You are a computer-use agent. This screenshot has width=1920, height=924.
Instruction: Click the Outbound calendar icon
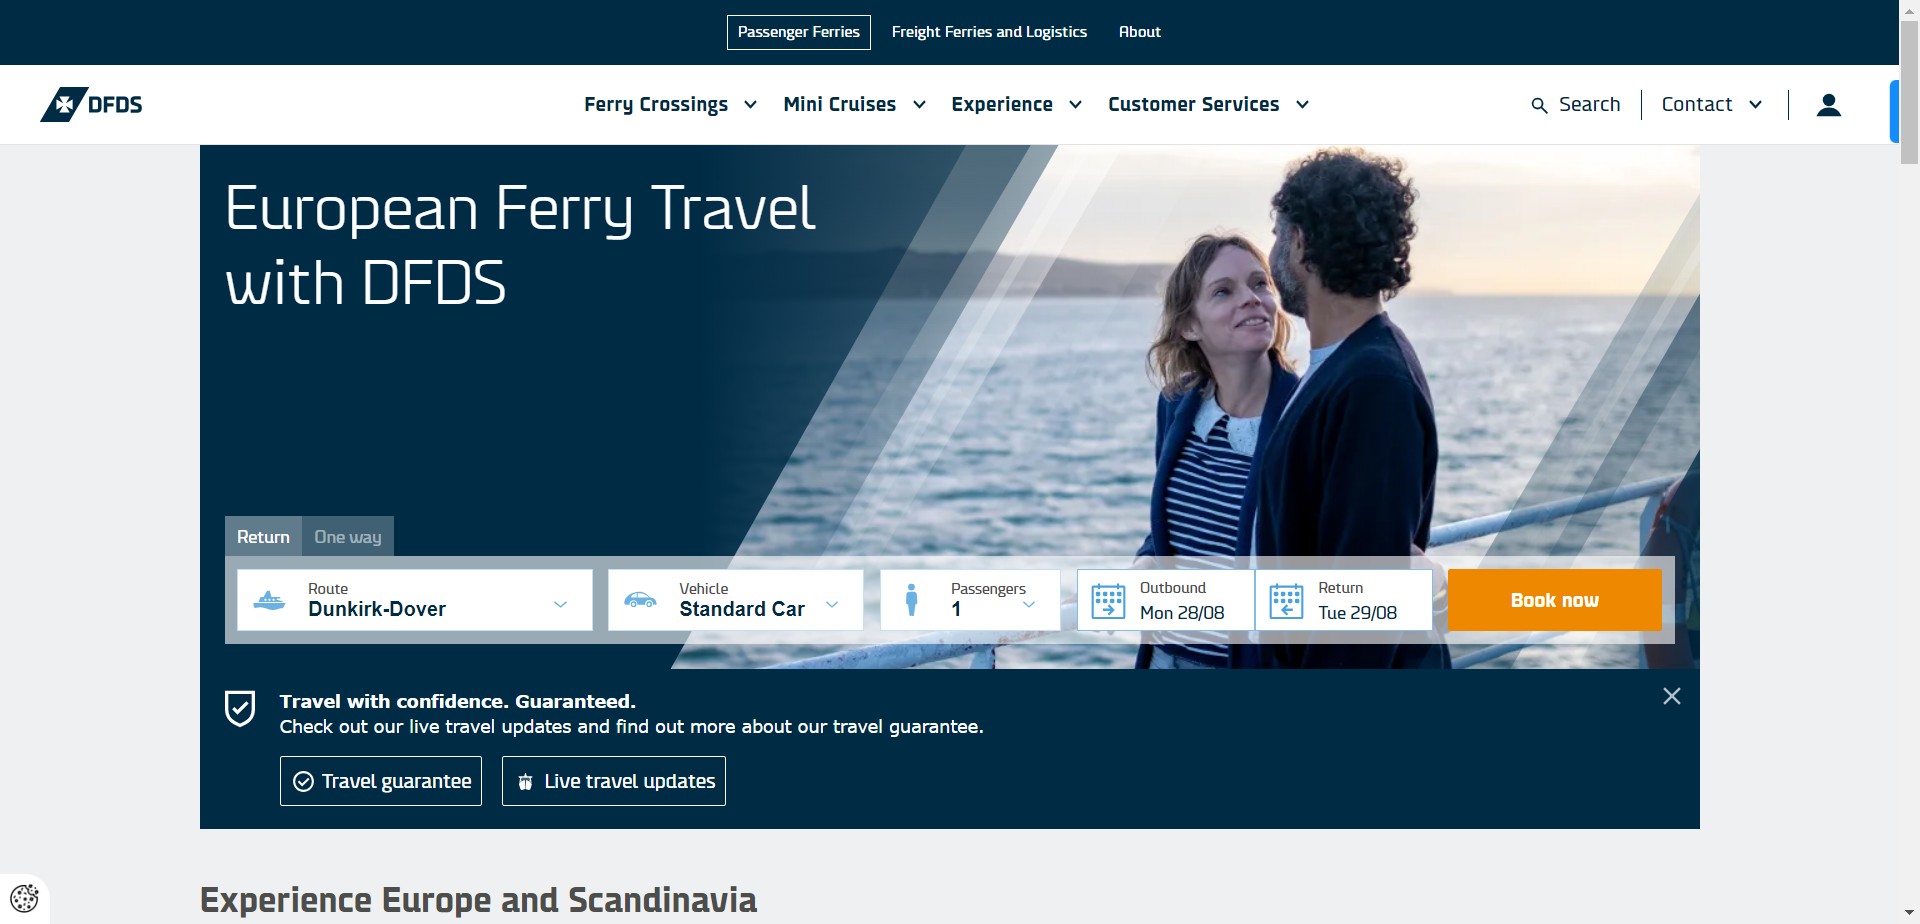click(1108, 601)
